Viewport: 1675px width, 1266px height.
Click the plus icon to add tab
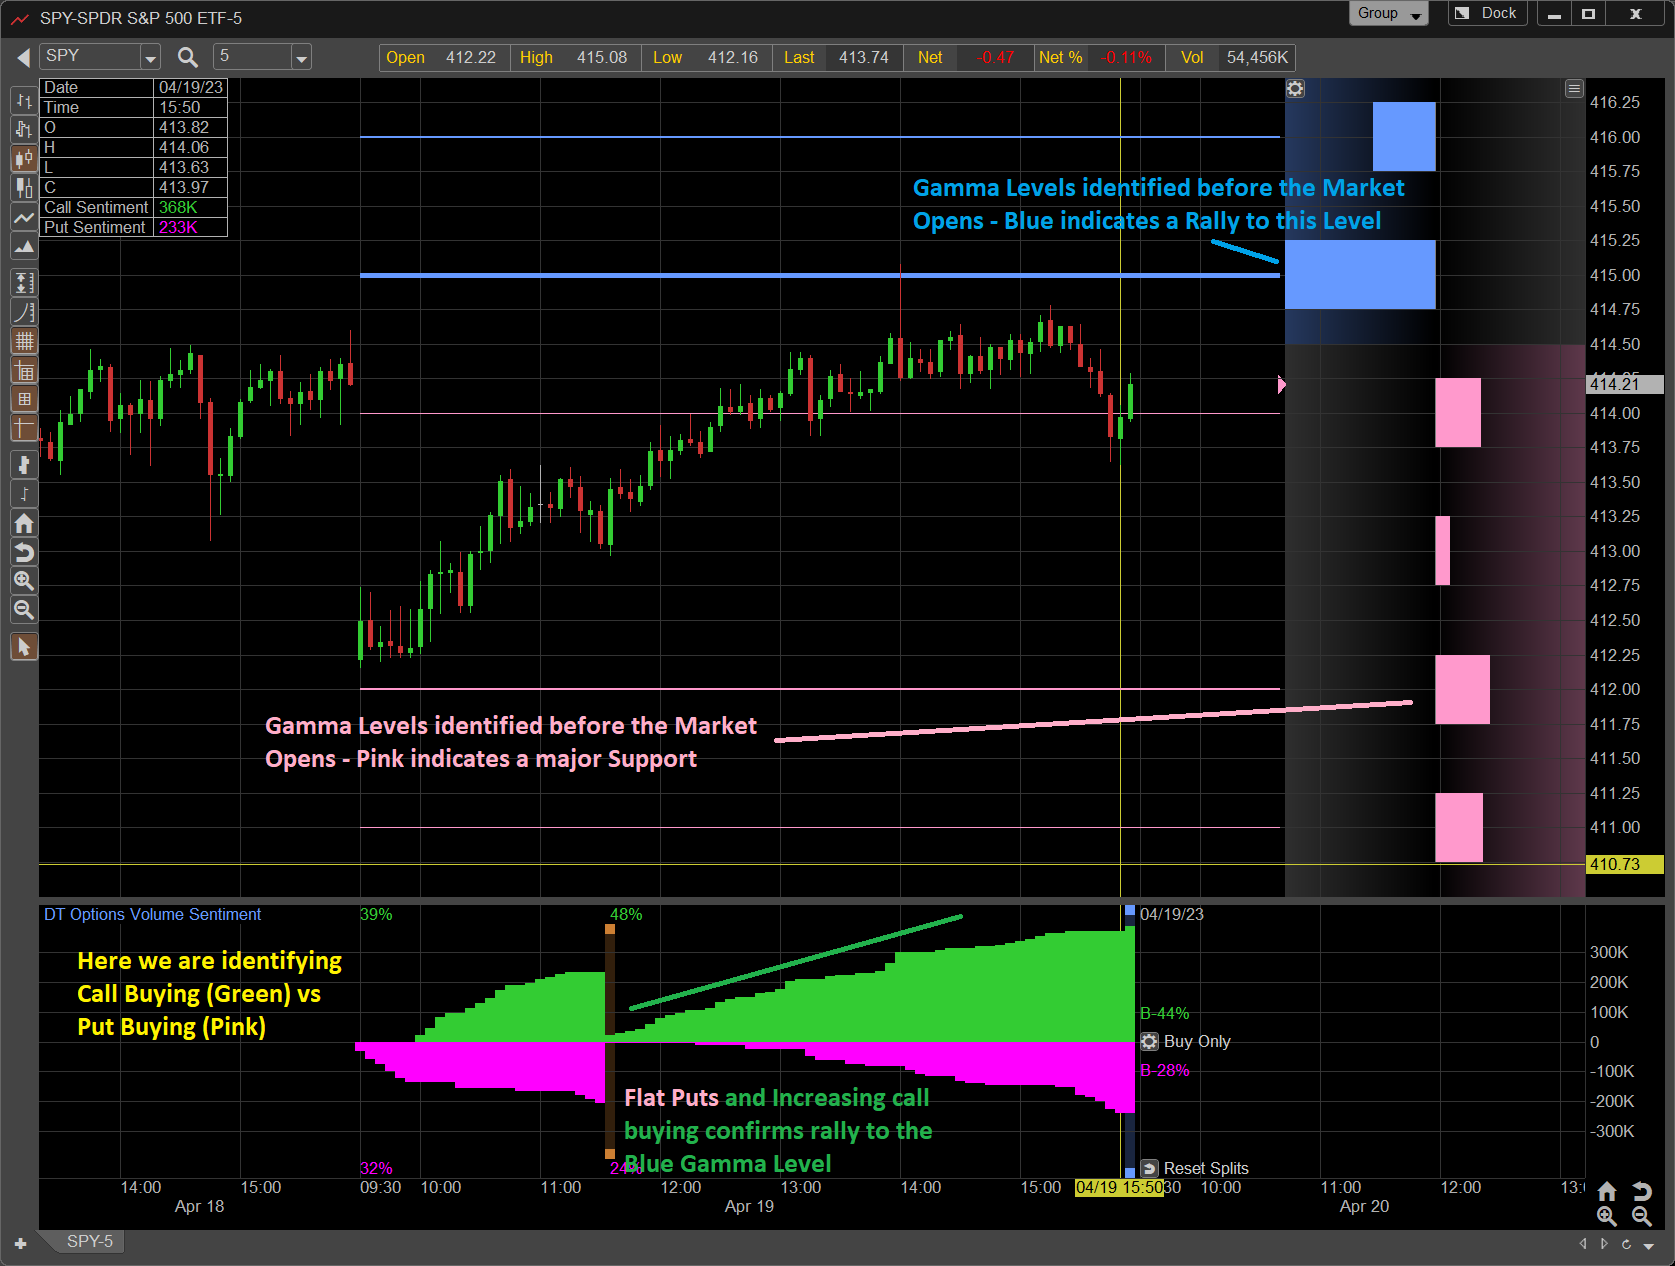point(20,1244)
